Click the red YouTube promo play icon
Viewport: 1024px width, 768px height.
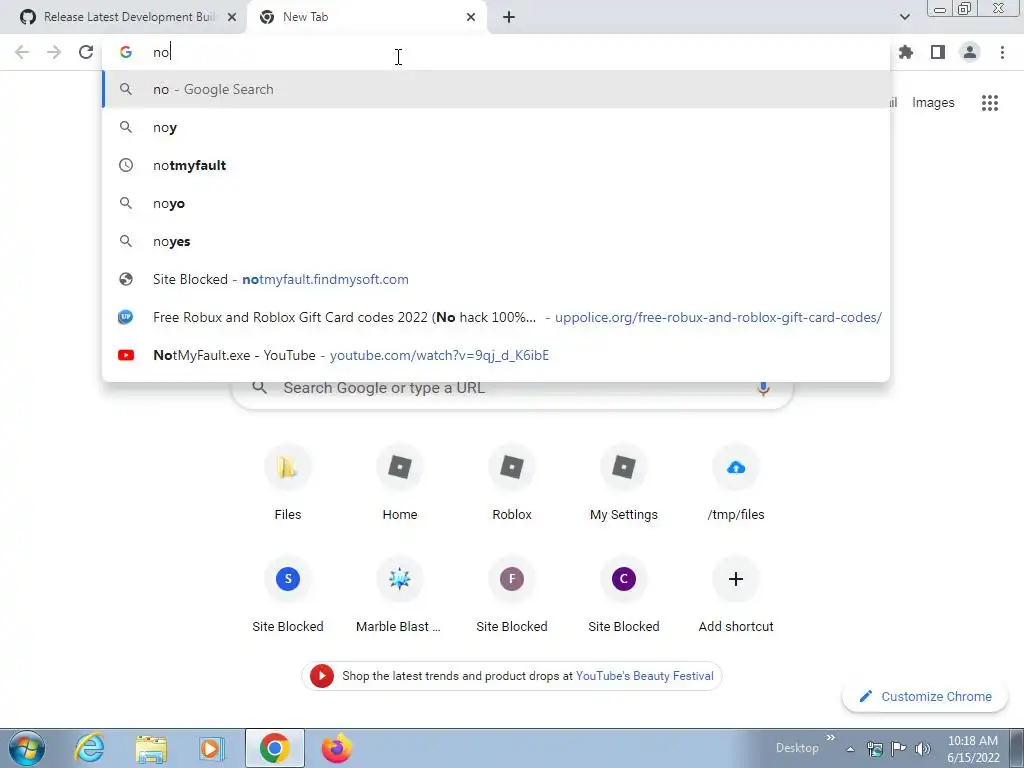(x=321, y=676)
